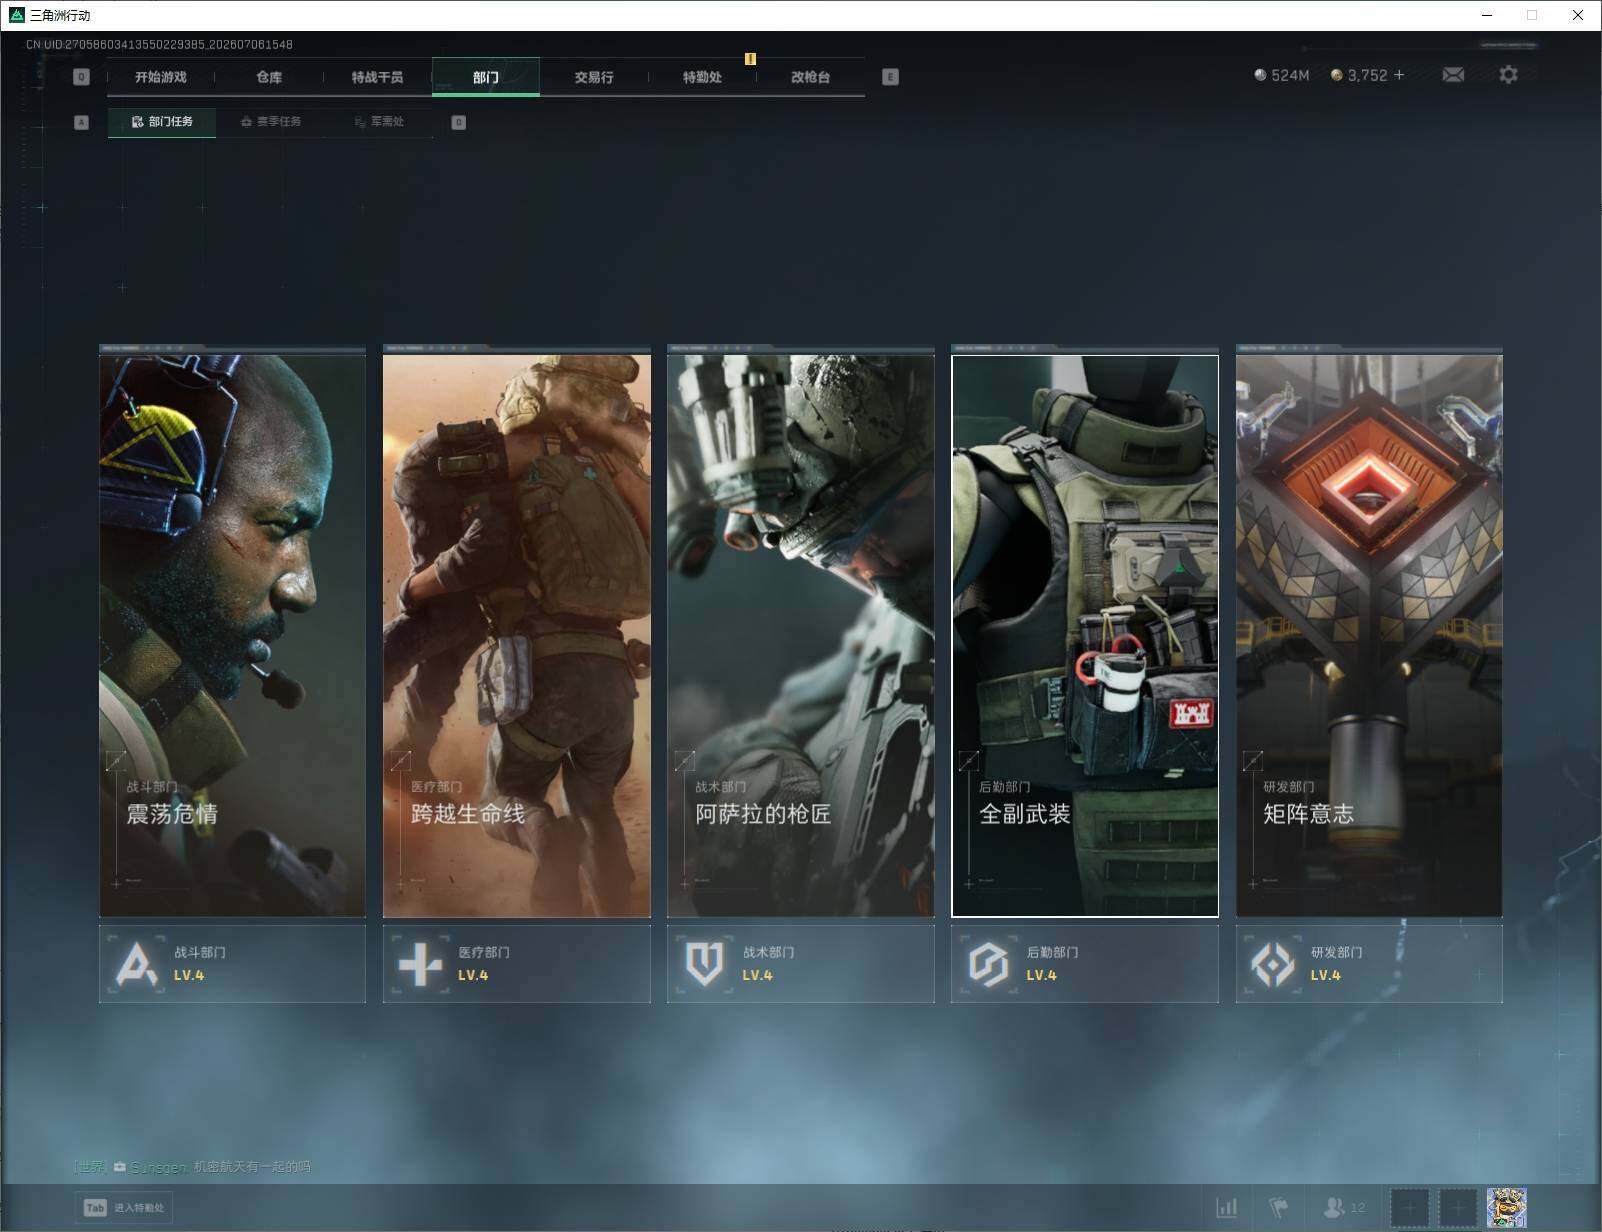Viewport: 1602px width, 1232px height.
Task: Click the first empty teammate plus slot
Action: pos(1409,1208)
